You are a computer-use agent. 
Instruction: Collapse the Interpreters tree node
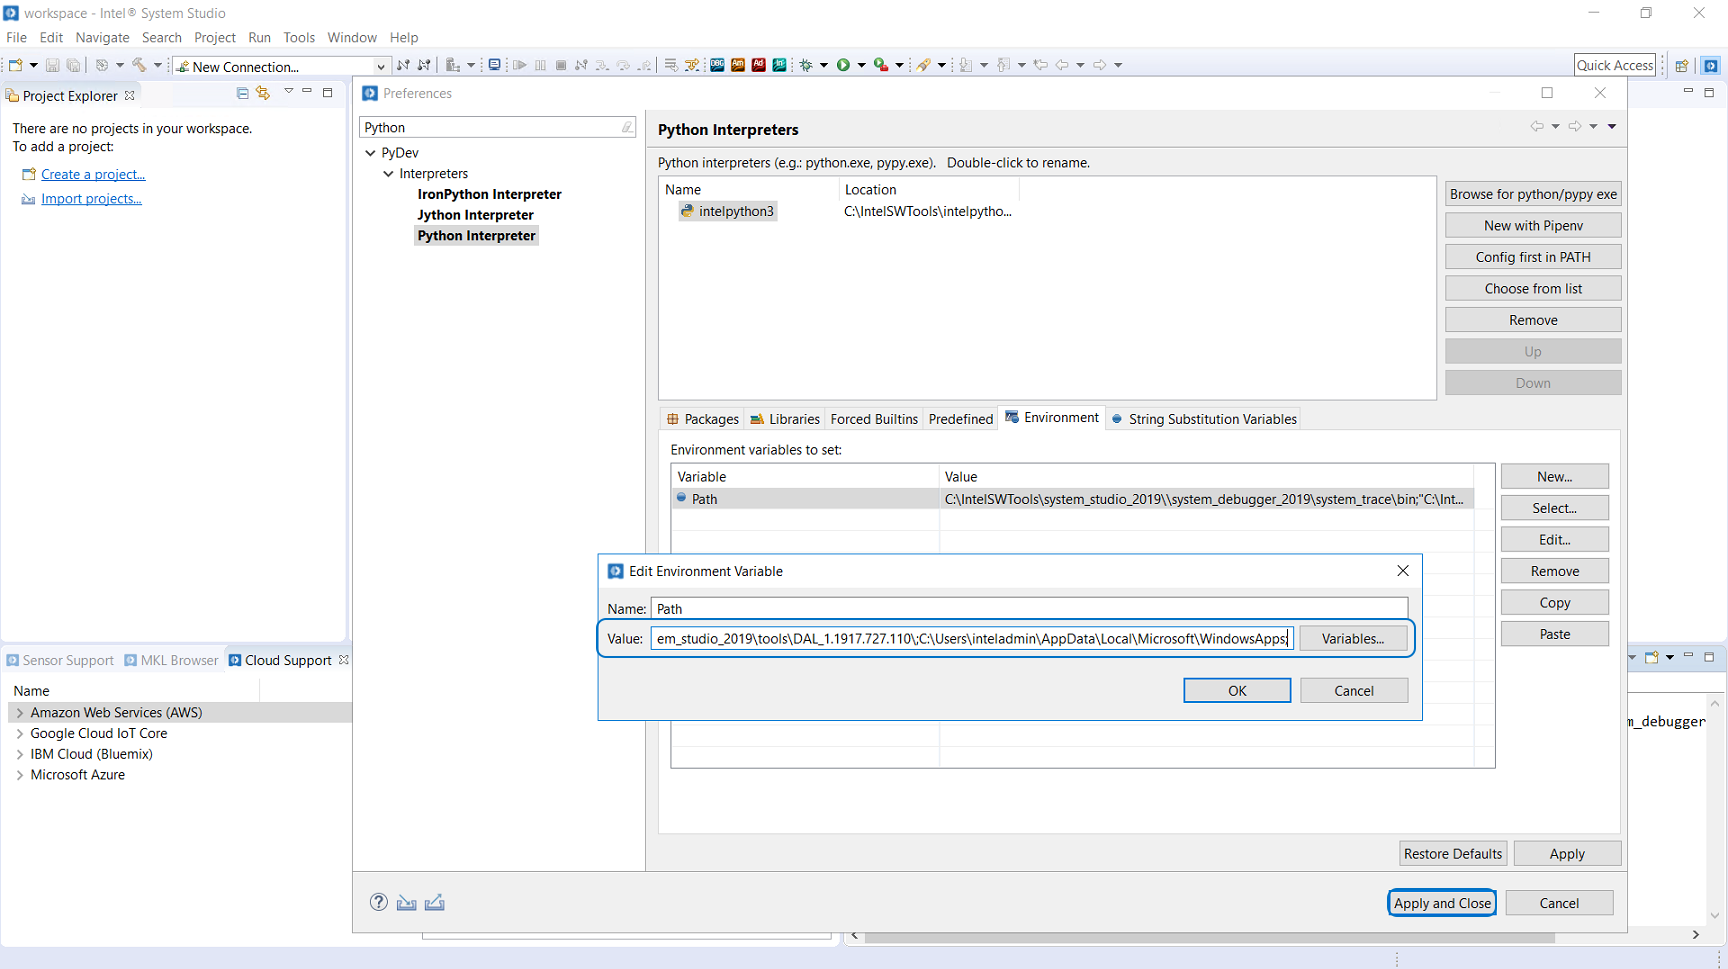pyautogui.click(x=389, y=174)
